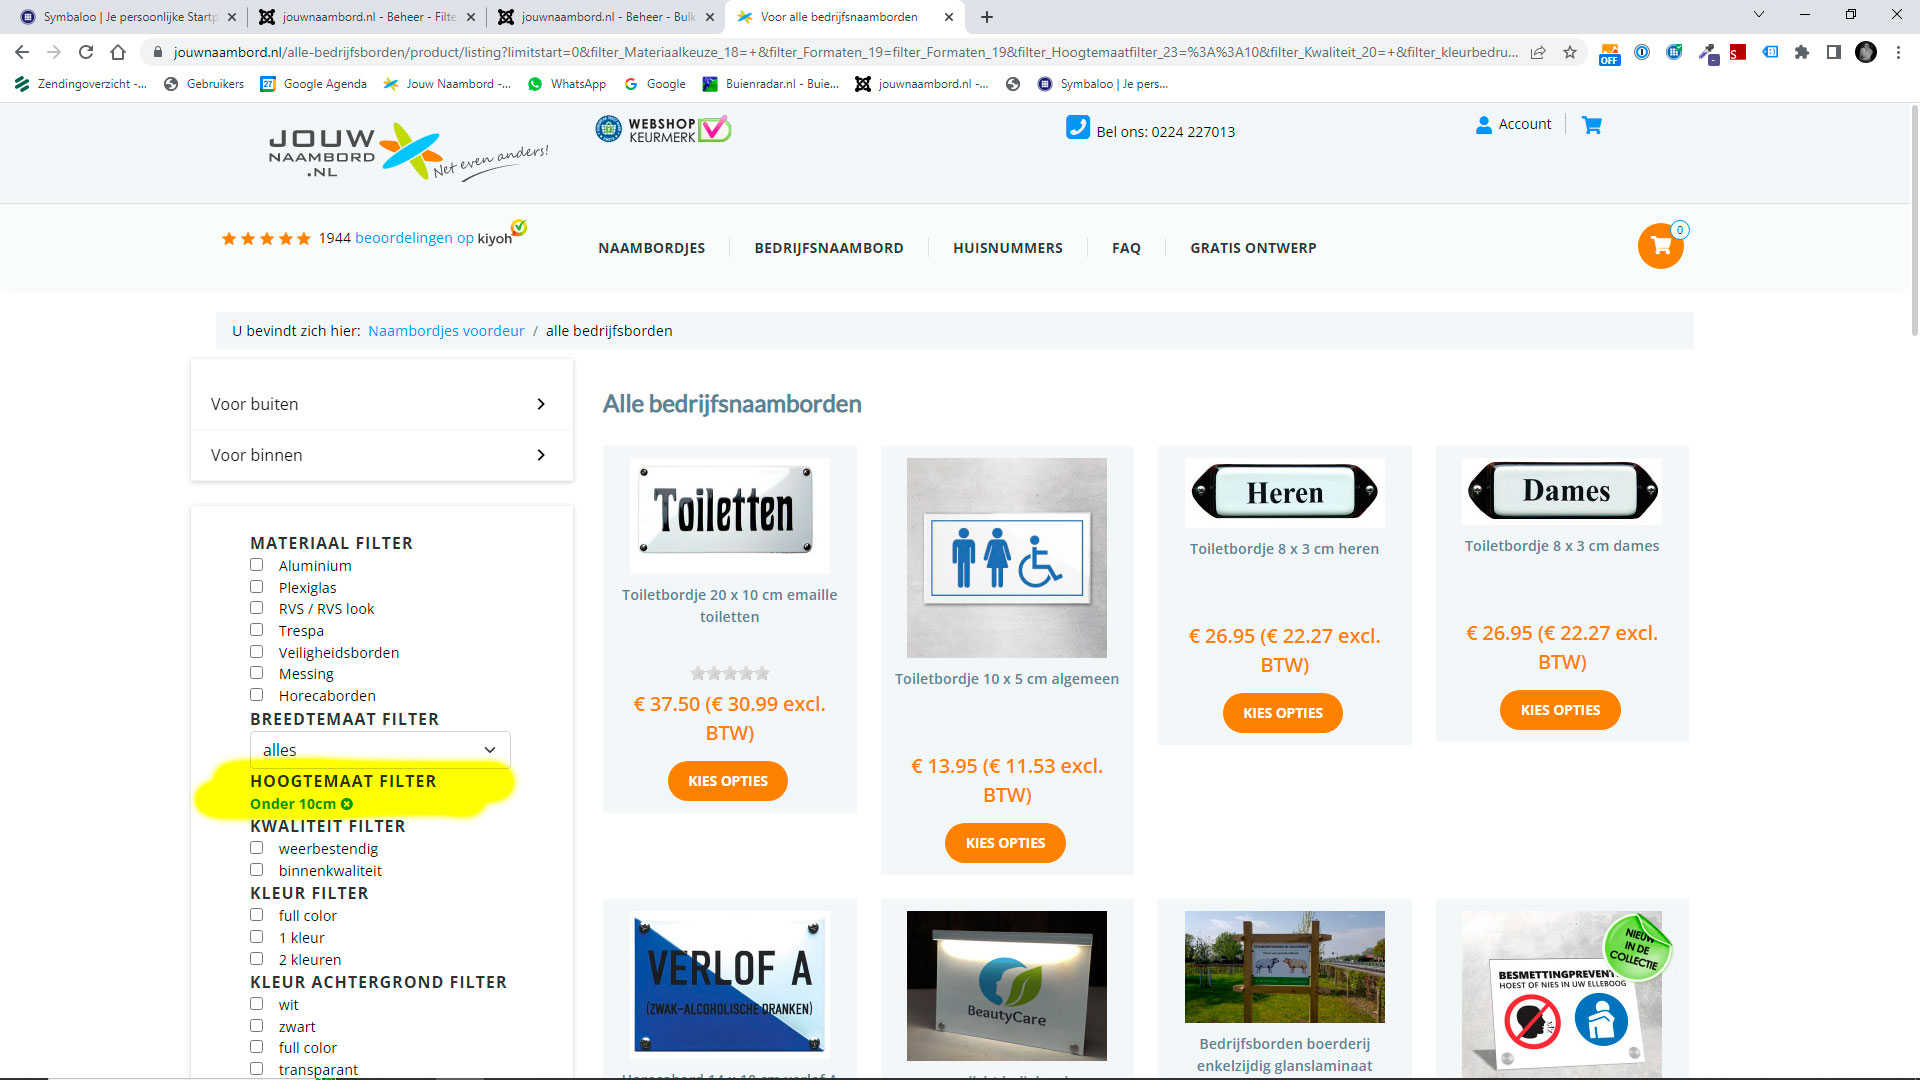
Task: Click the browser reload icon
Action: tap(86, 52)
